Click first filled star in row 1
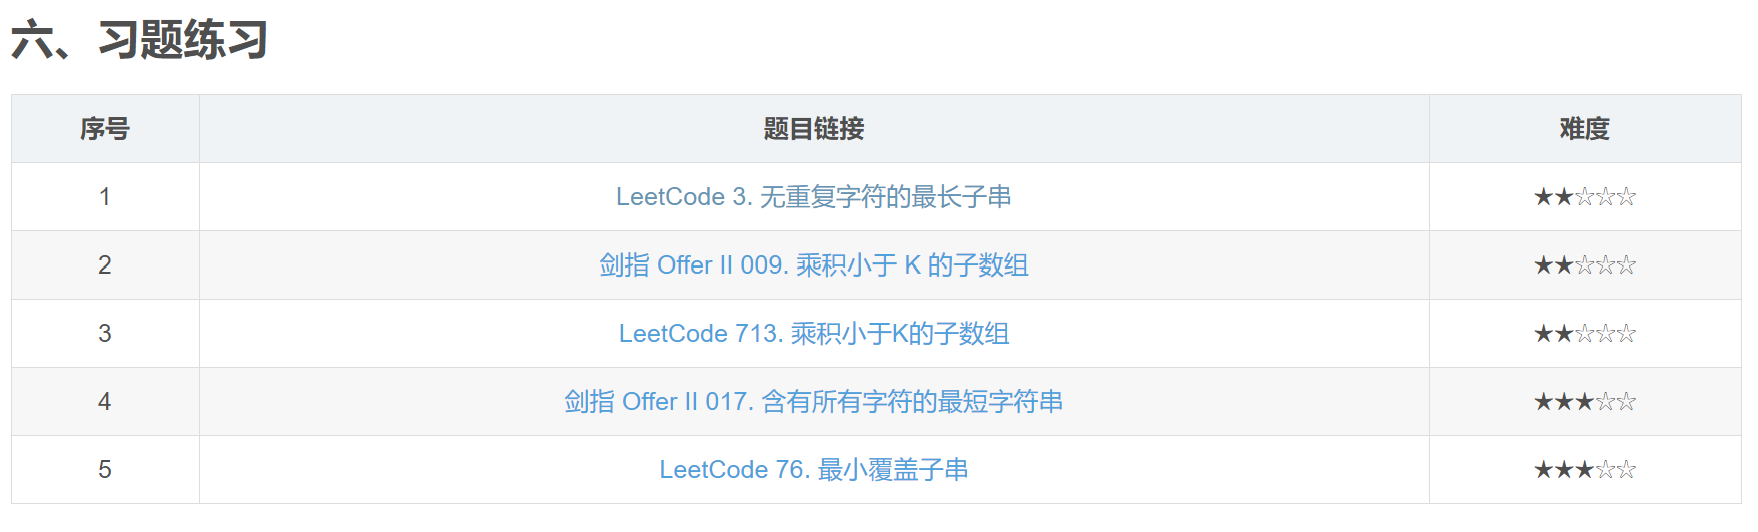Viewport: 1758px width, 532px height. (1543, 197)
